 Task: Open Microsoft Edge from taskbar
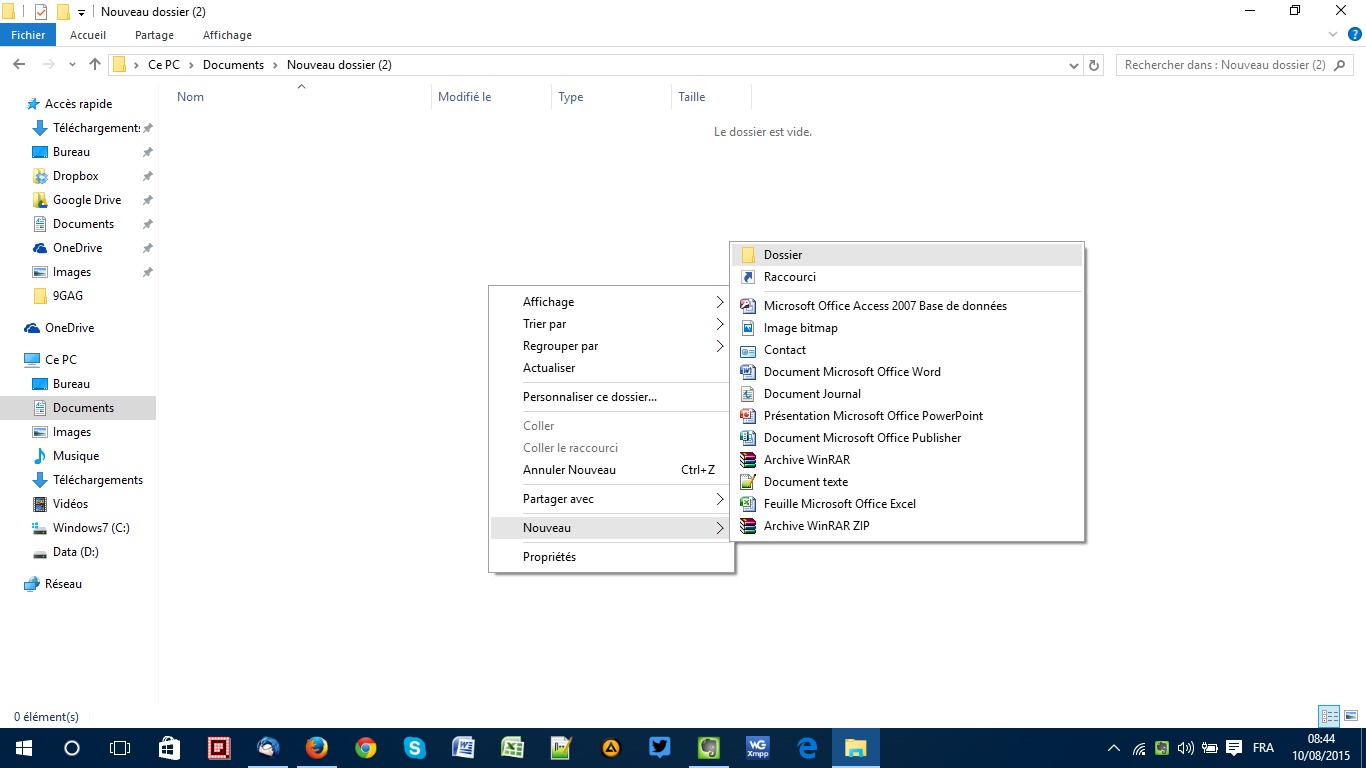click(x=807, y=748)
